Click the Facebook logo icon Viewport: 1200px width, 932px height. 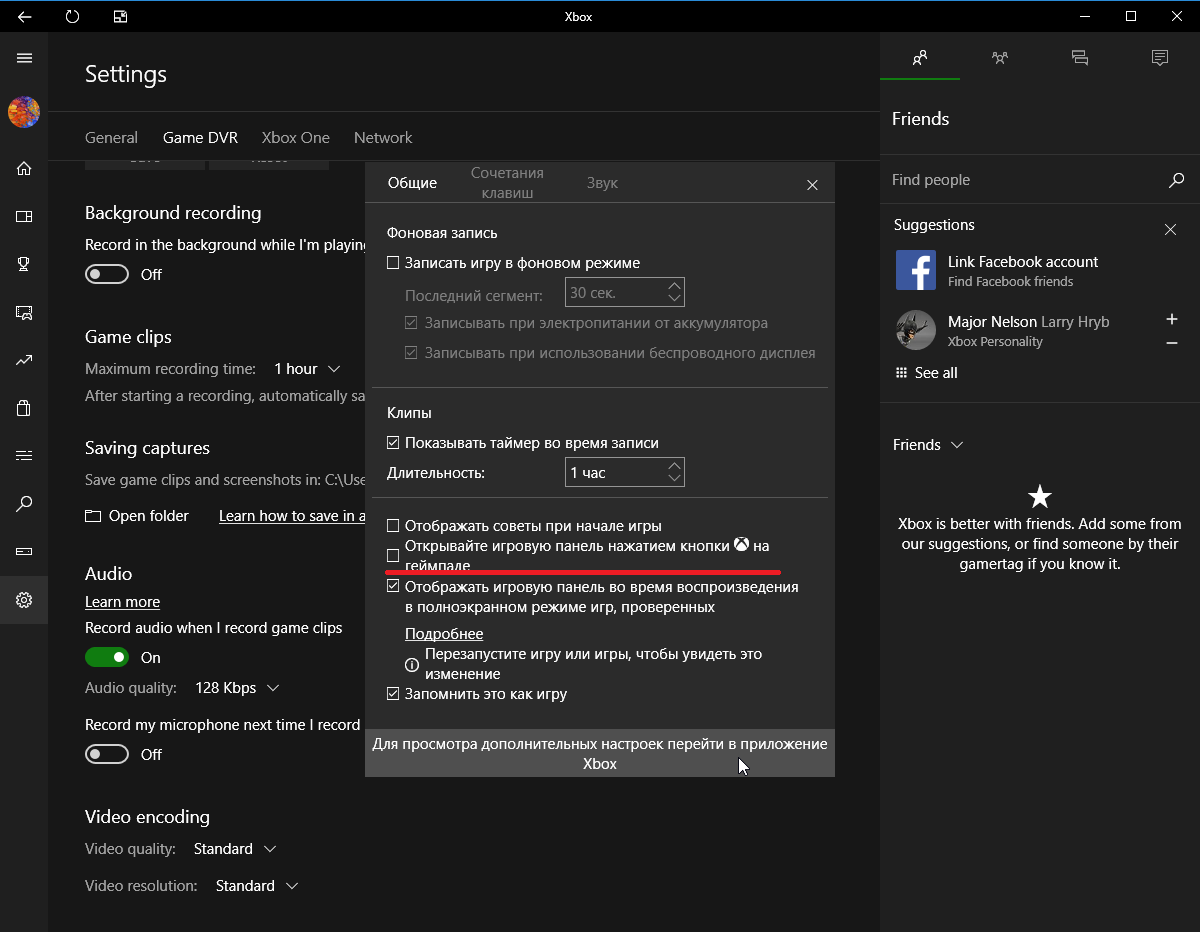pyautogui.click(x=916, y=270)
